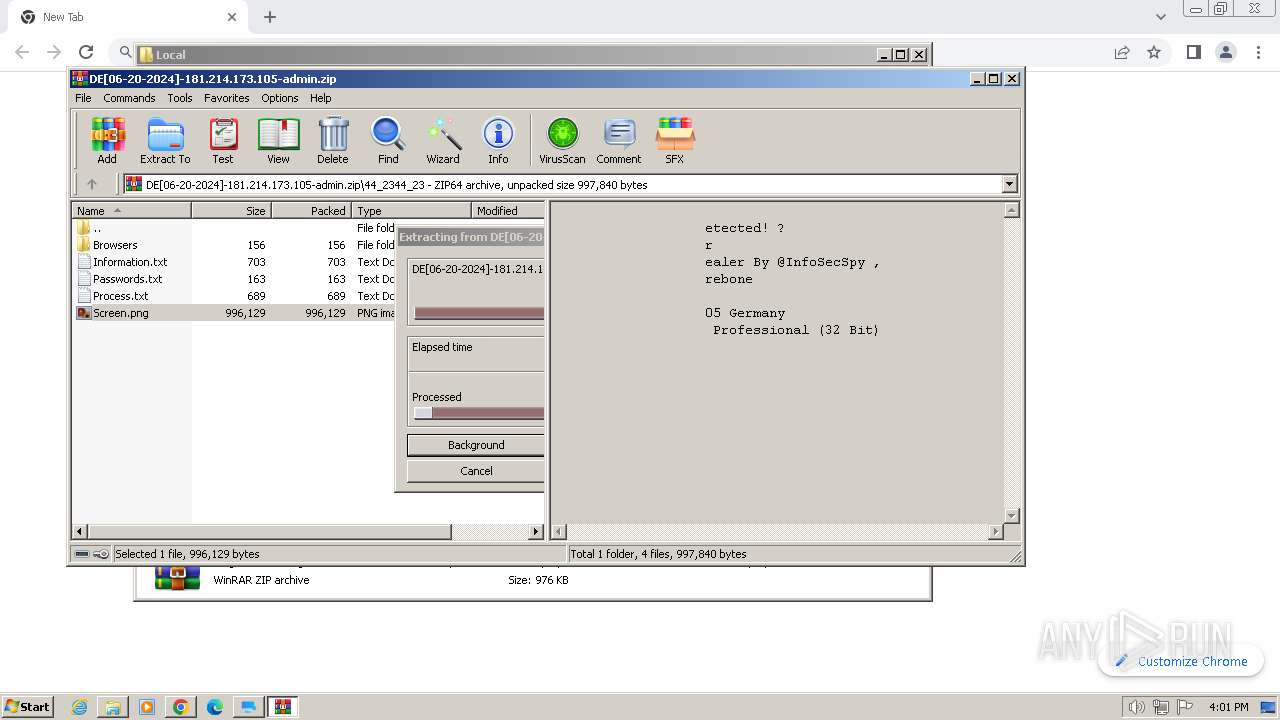Open Microsoft Edge from taskbar
This screenshot has height=720, width=1280.
click(x=215, y=707)
